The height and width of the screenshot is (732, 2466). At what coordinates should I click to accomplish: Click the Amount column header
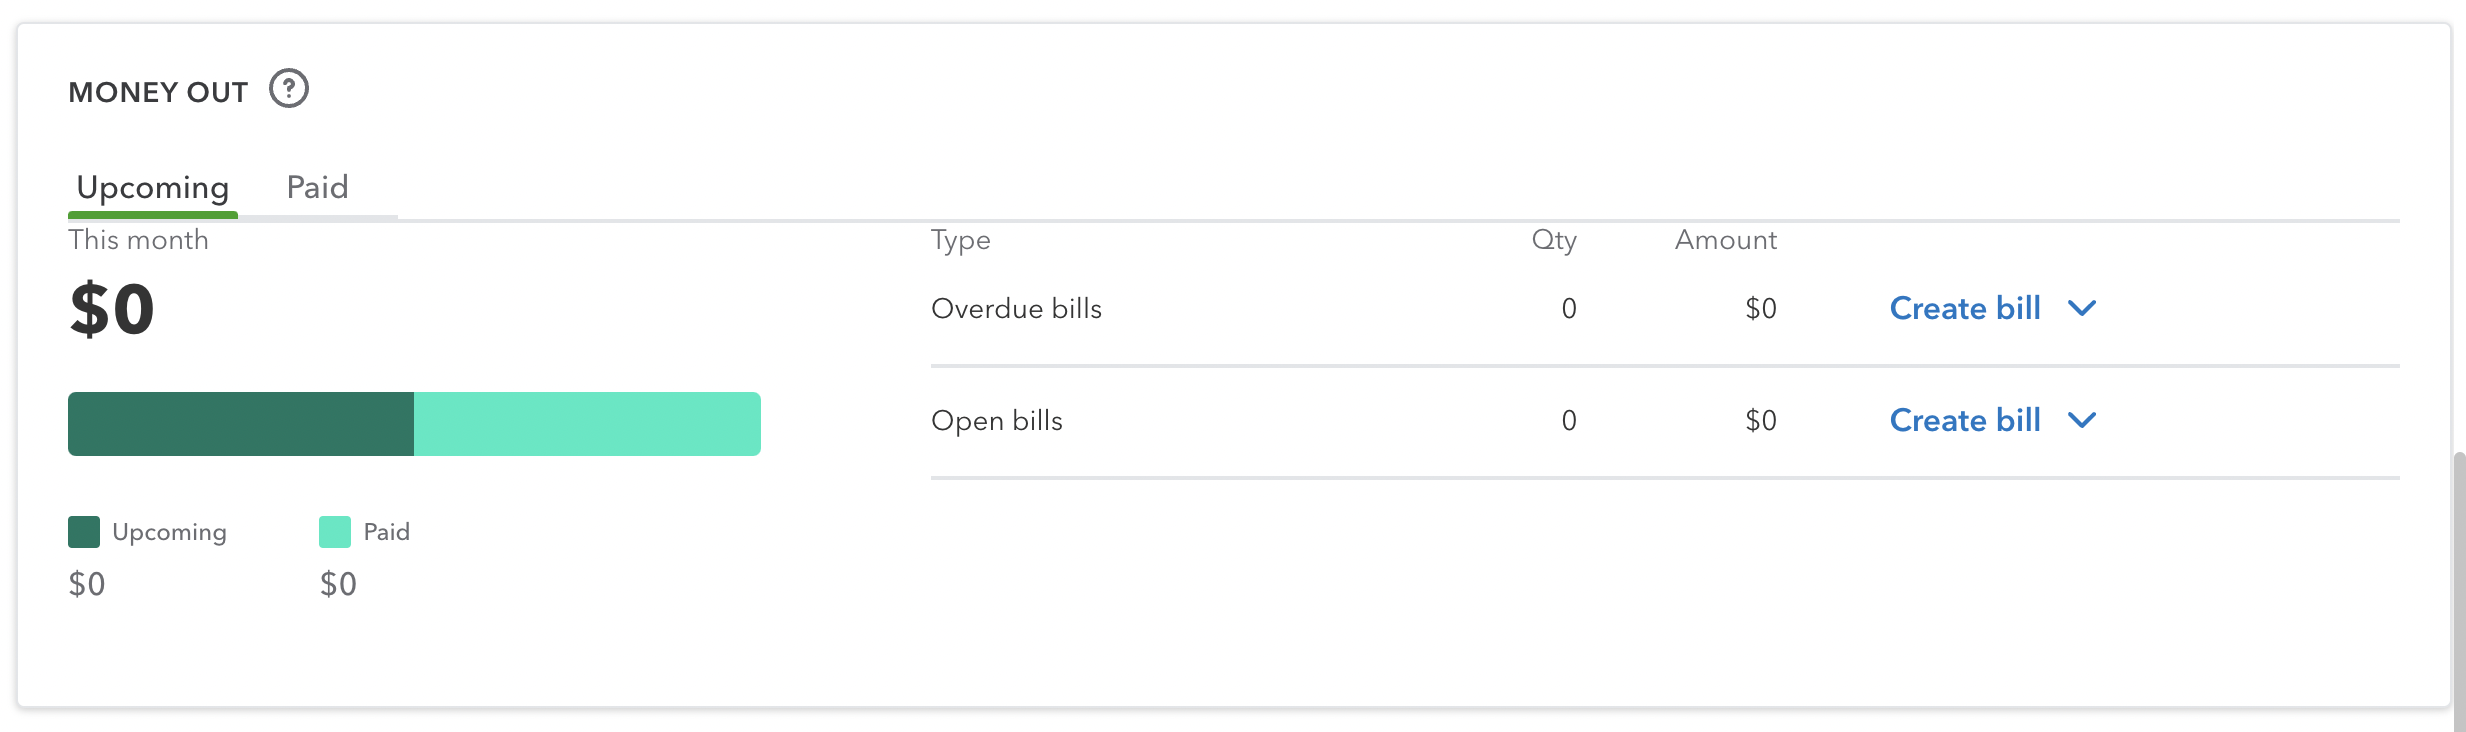click(1726, 240)
